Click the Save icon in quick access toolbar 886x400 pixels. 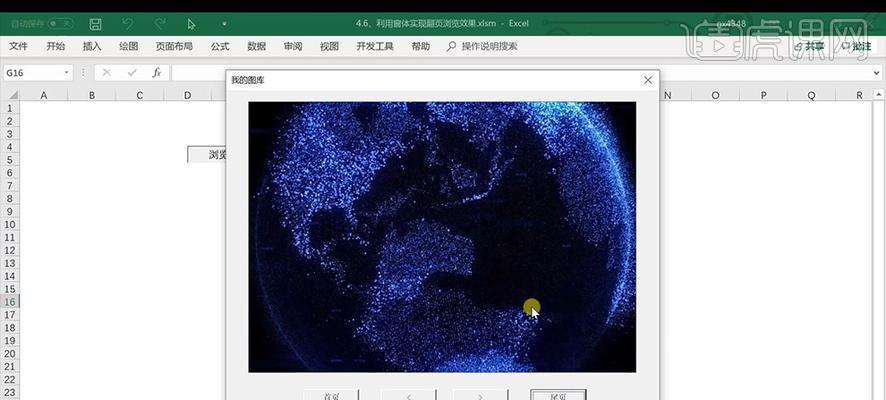[95, 24]
